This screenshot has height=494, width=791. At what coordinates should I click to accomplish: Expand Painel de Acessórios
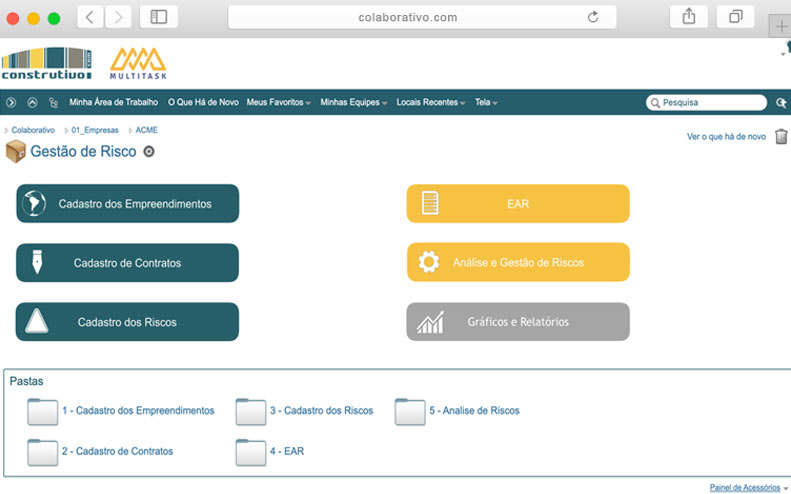pos(748,488)
